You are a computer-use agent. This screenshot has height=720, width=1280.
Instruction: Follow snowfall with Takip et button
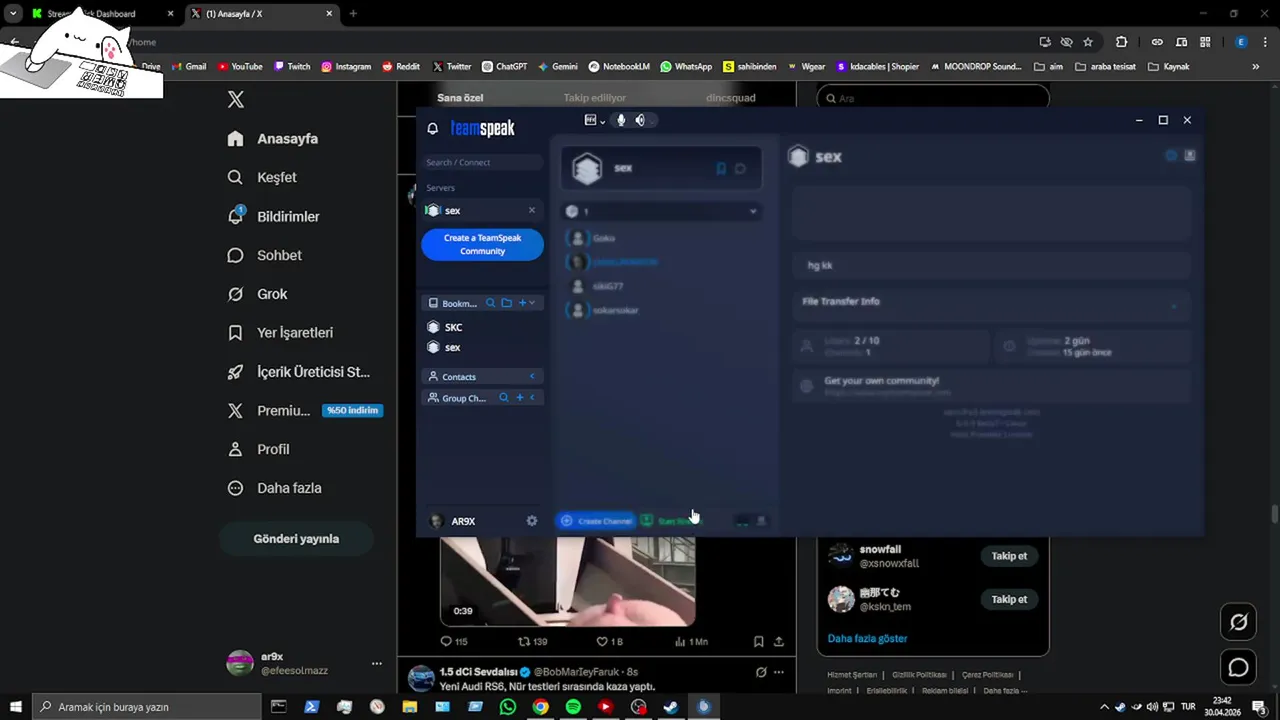[1009, 555]
